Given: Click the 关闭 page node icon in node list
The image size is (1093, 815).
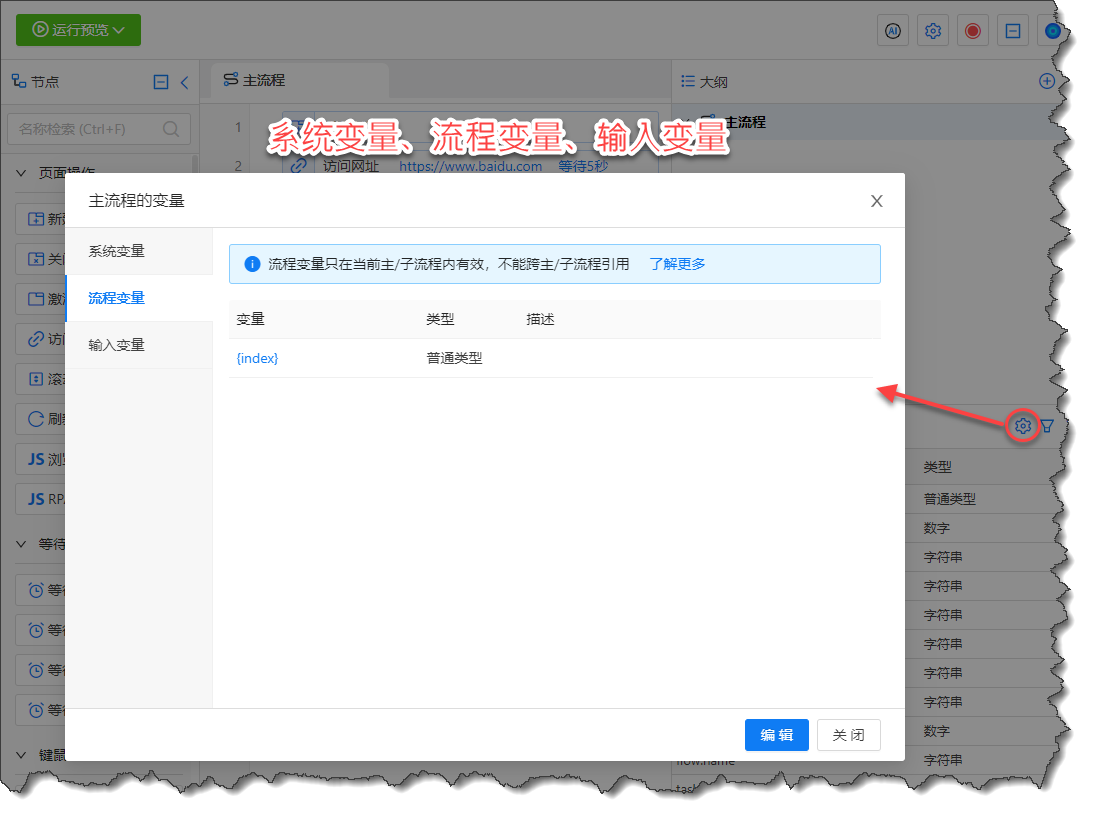Looking at the screenshot, I should (x=36, y=259).
